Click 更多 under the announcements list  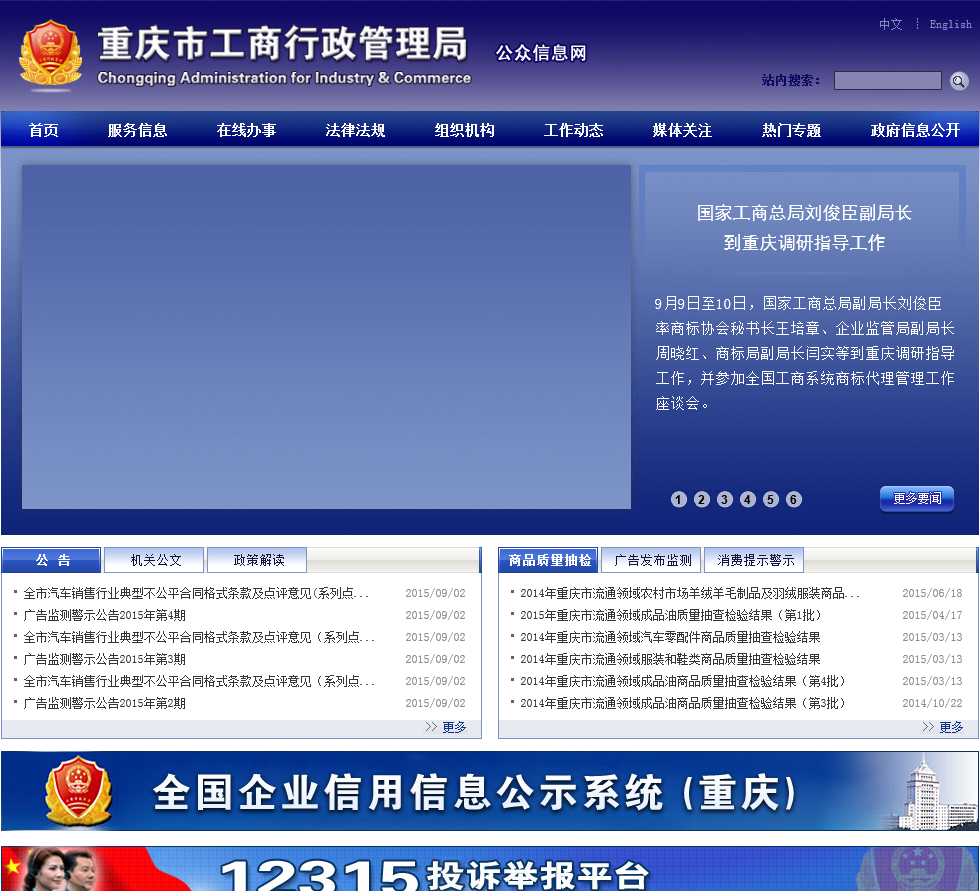tap(454, 727)
